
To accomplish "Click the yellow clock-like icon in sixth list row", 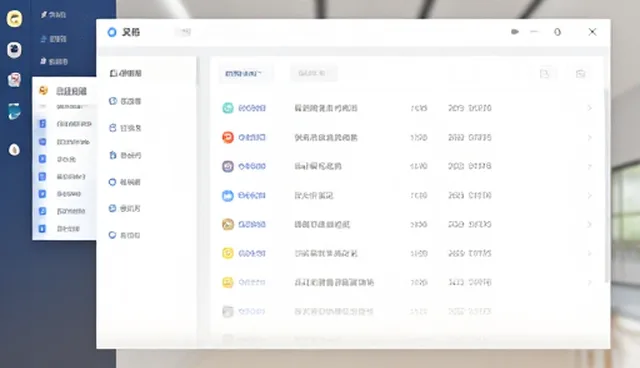I will [x=228, y=253].
